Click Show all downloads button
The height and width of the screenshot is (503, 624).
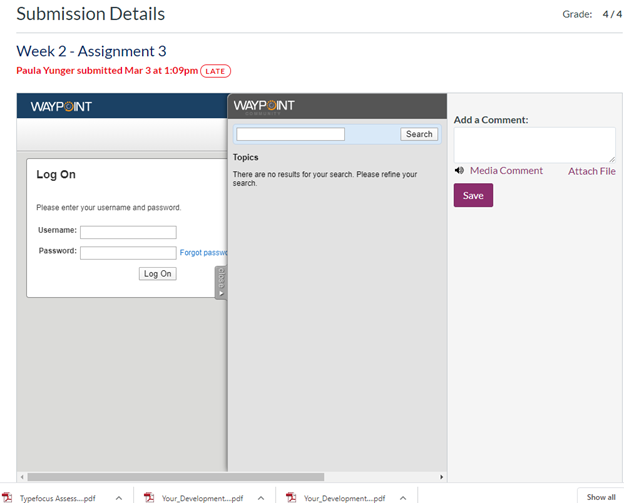(x=600, y=497)
